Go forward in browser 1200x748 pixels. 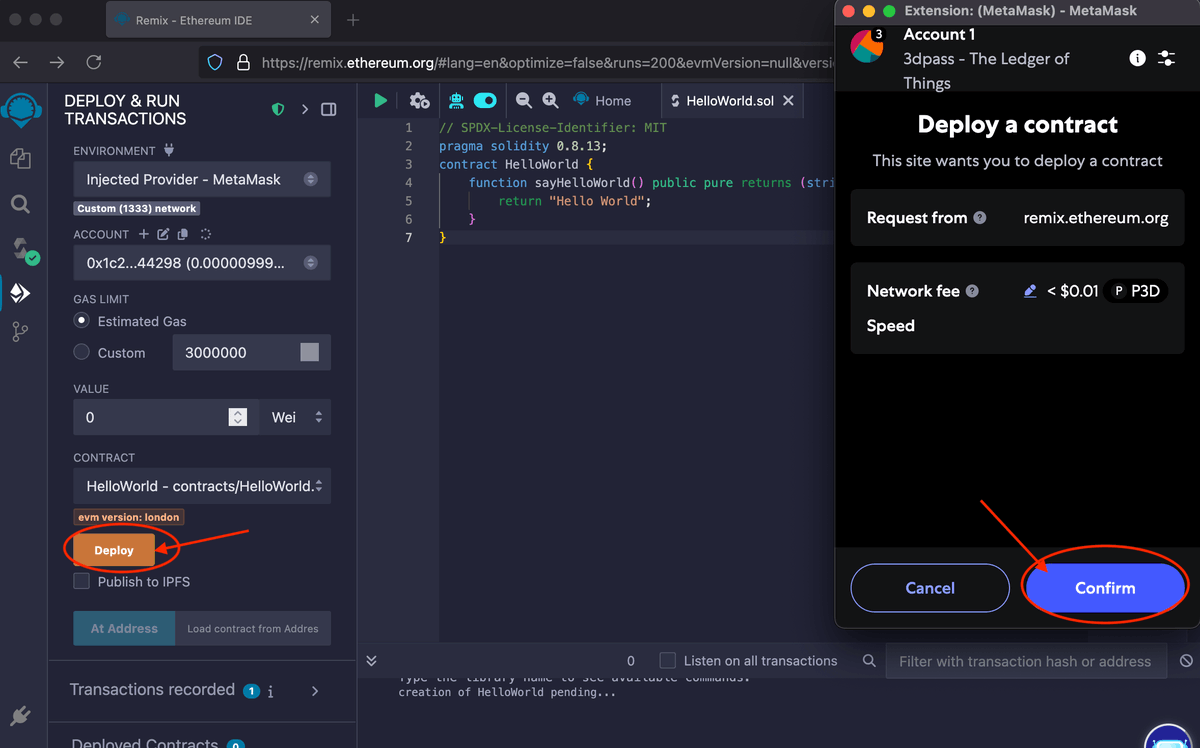(x=57, y=62)
